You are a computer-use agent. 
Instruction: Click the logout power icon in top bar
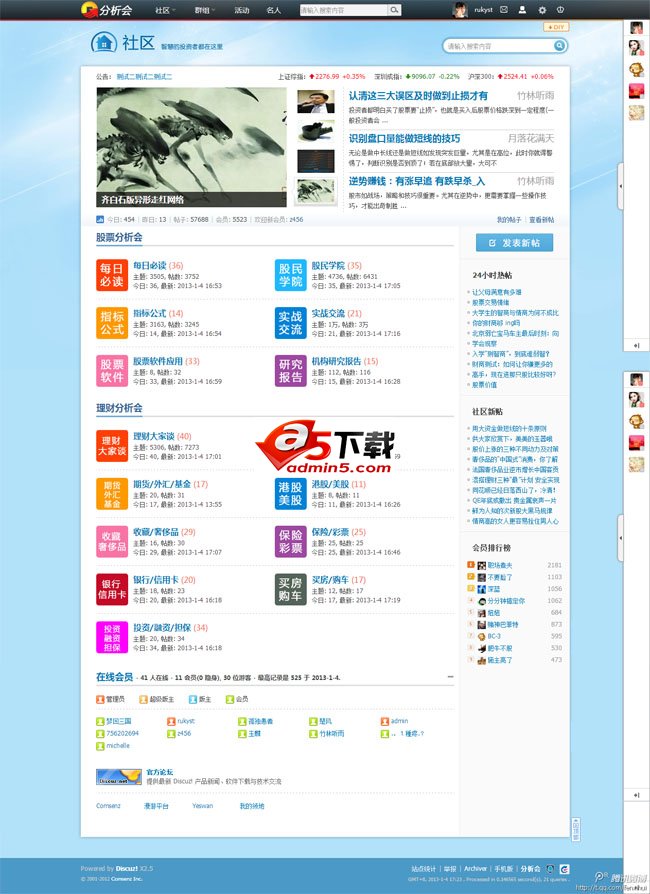pos(560,10)
